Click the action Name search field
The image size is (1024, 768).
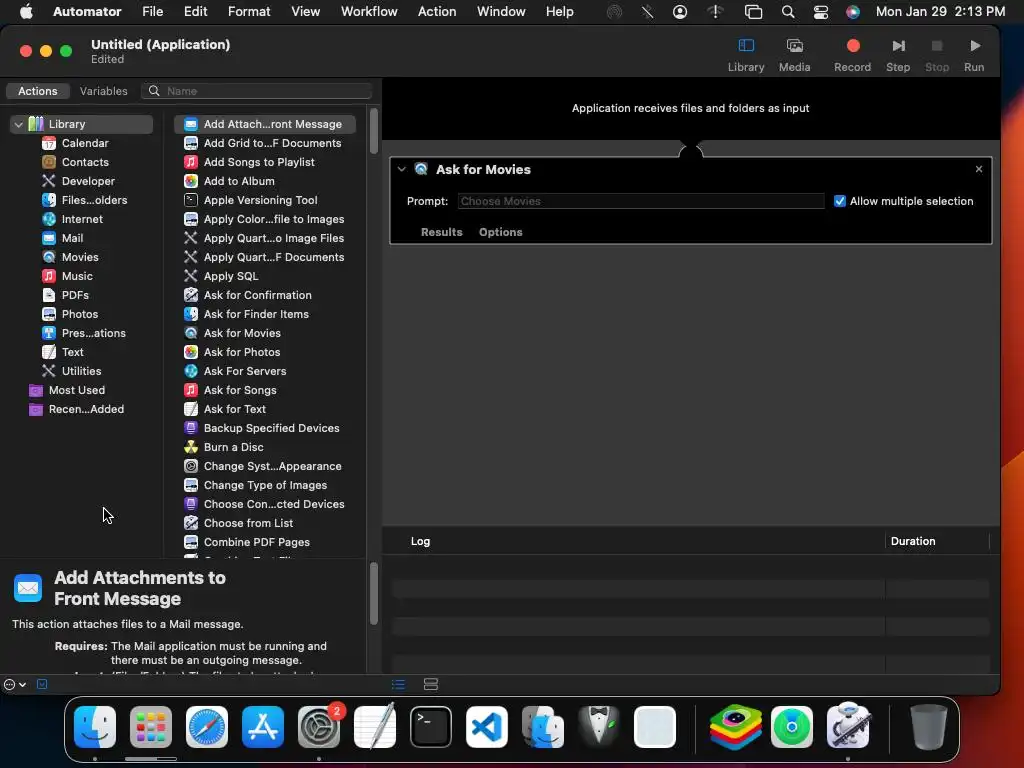click(257, 91)
